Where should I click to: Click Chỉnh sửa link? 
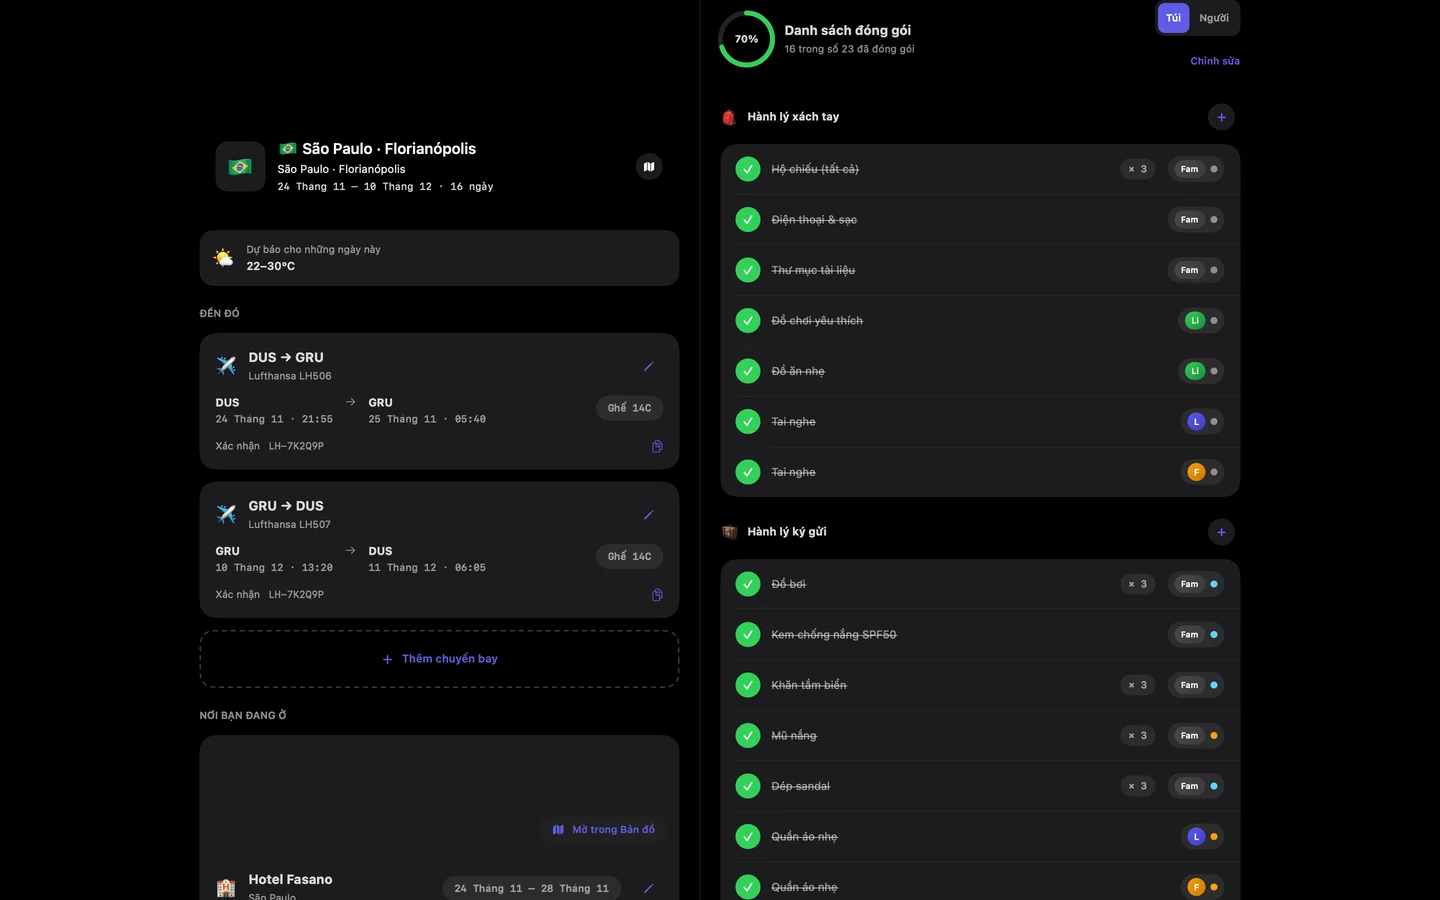1215,61
